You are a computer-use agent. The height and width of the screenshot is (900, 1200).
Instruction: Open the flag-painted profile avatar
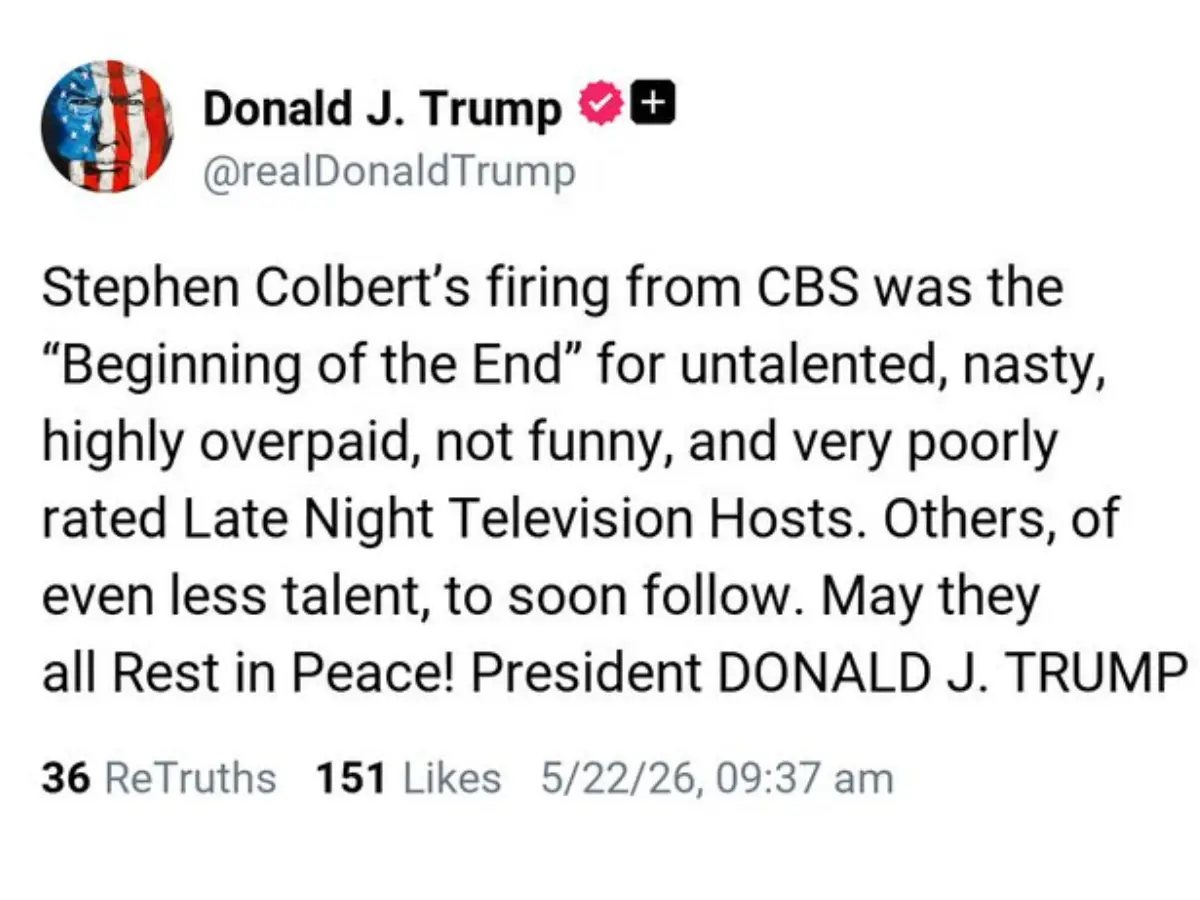point(107,126)
